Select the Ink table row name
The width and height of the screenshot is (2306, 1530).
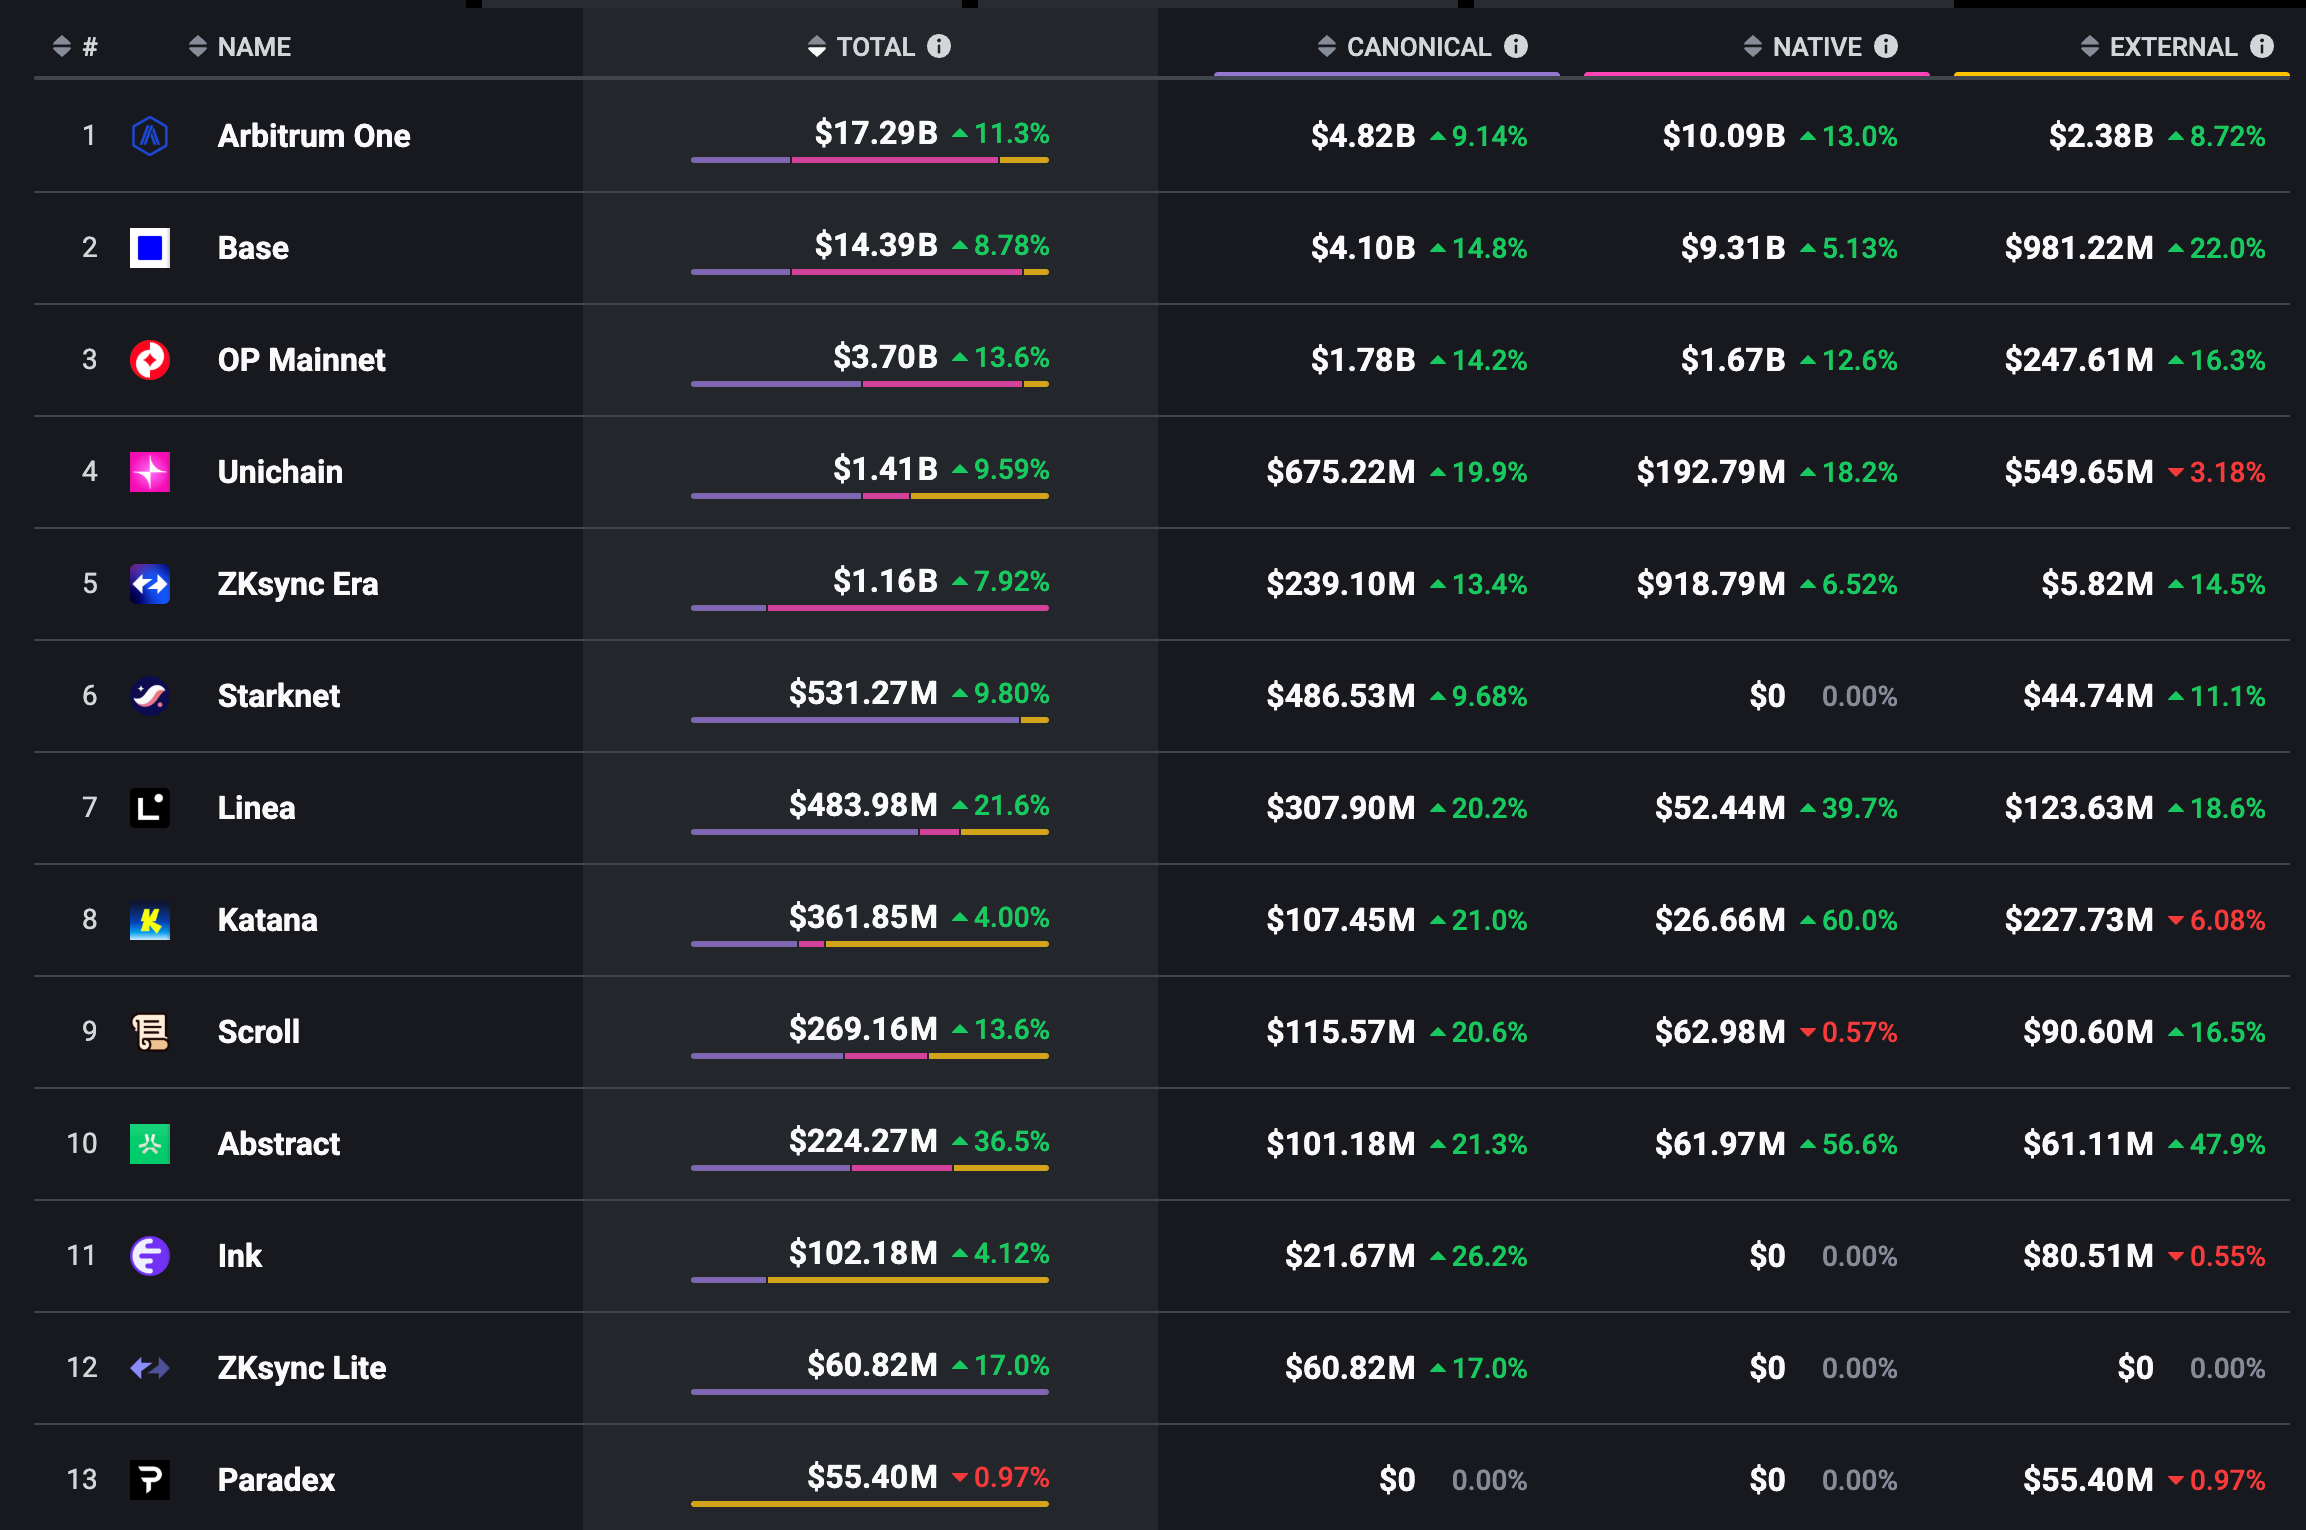coord(240,1256)
